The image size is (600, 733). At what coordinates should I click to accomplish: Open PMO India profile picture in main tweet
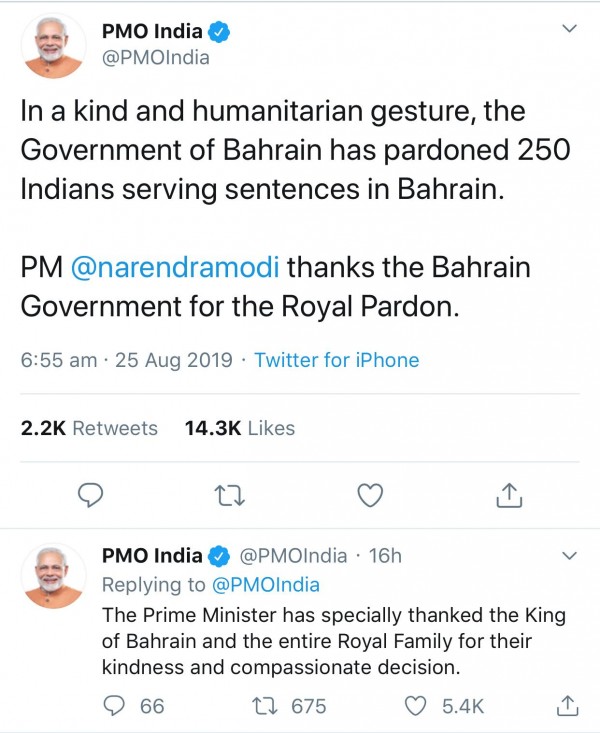pos(53,45)
